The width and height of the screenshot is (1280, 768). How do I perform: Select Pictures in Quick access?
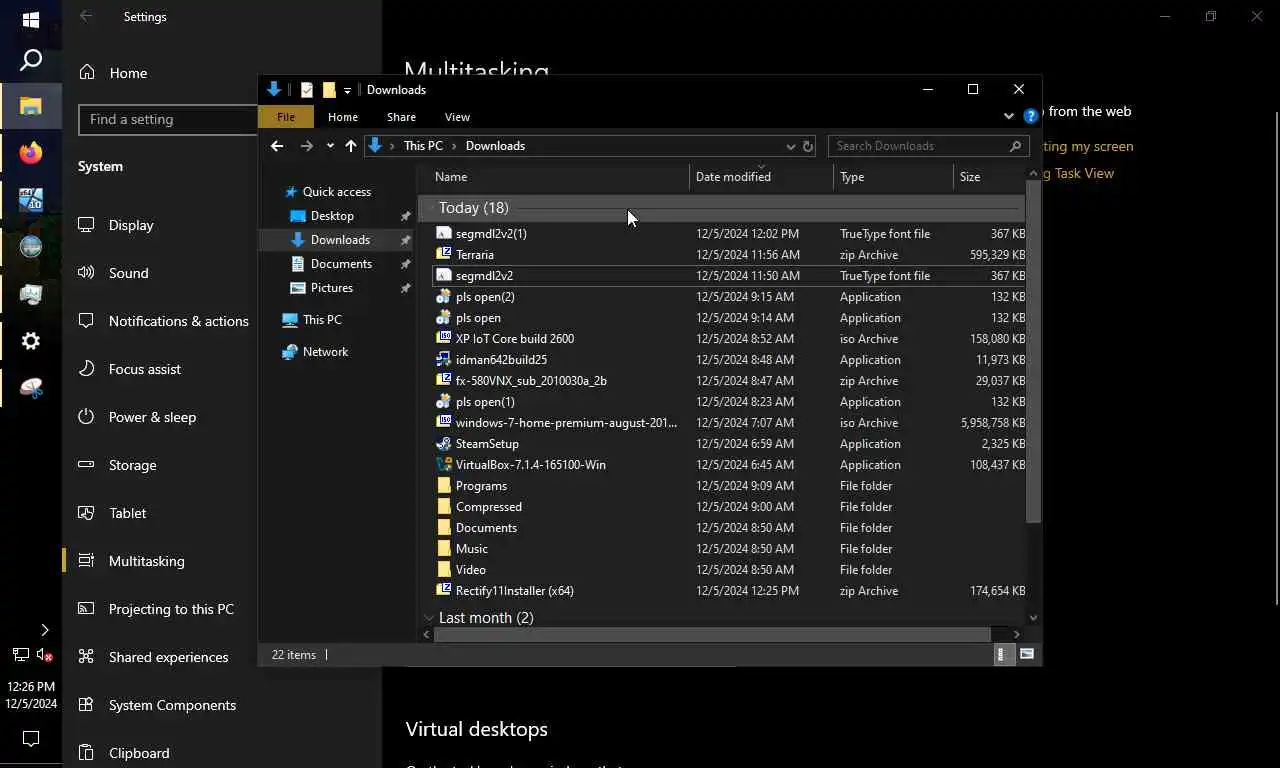pos(333,288)
